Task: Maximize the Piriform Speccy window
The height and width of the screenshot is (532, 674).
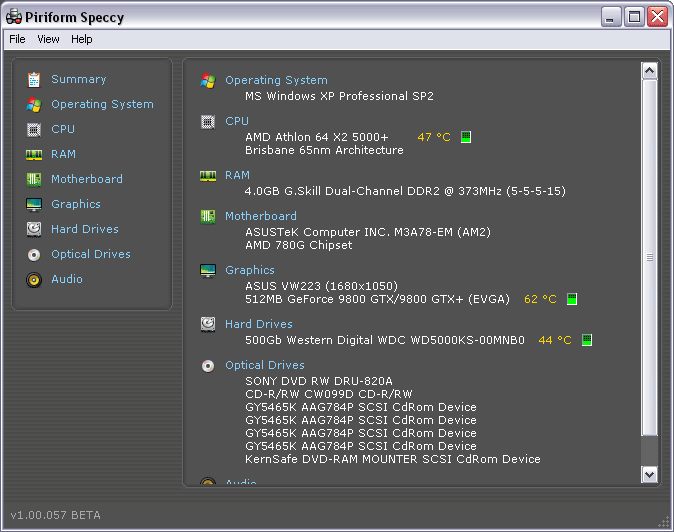Action: coord(634,17)
